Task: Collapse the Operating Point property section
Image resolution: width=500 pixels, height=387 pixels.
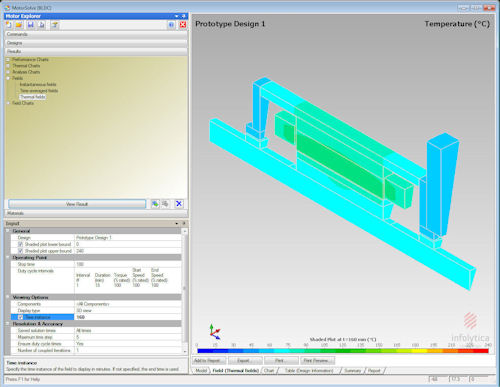Action: pyautogui.click(x=8, y=257)
